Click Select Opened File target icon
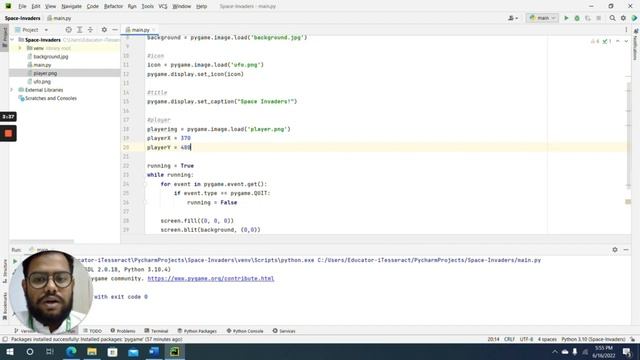Image resolution: width=640 pixels, height=360 pixels. (69, 30)
